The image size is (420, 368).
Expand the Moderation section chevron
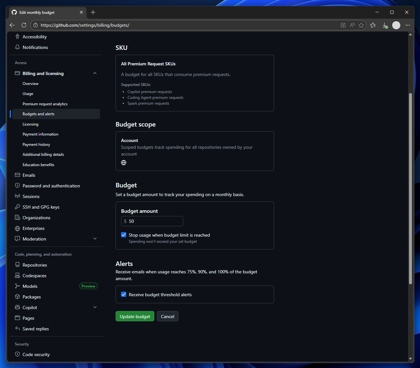pyautogui.click(x=95, y=239)
